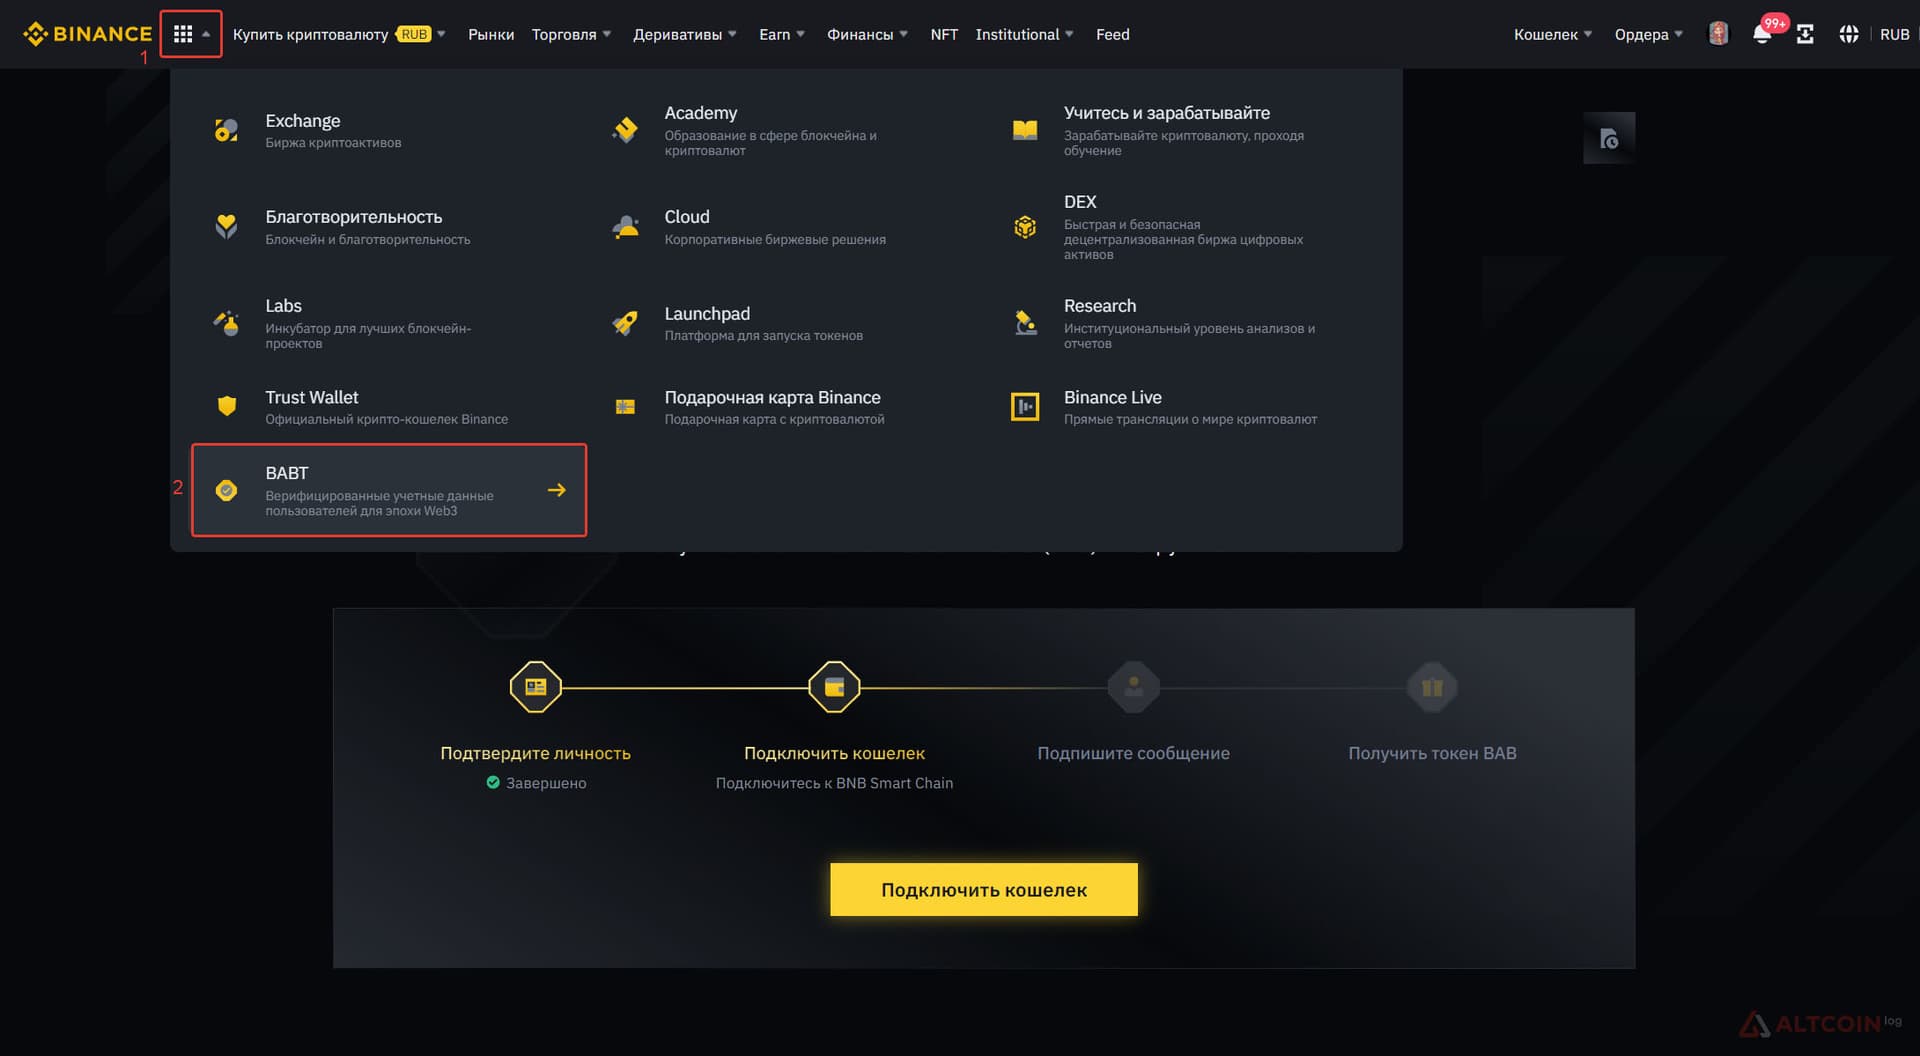Click the download app QR icon
1920x1056 pixels.
(1805, 34)
